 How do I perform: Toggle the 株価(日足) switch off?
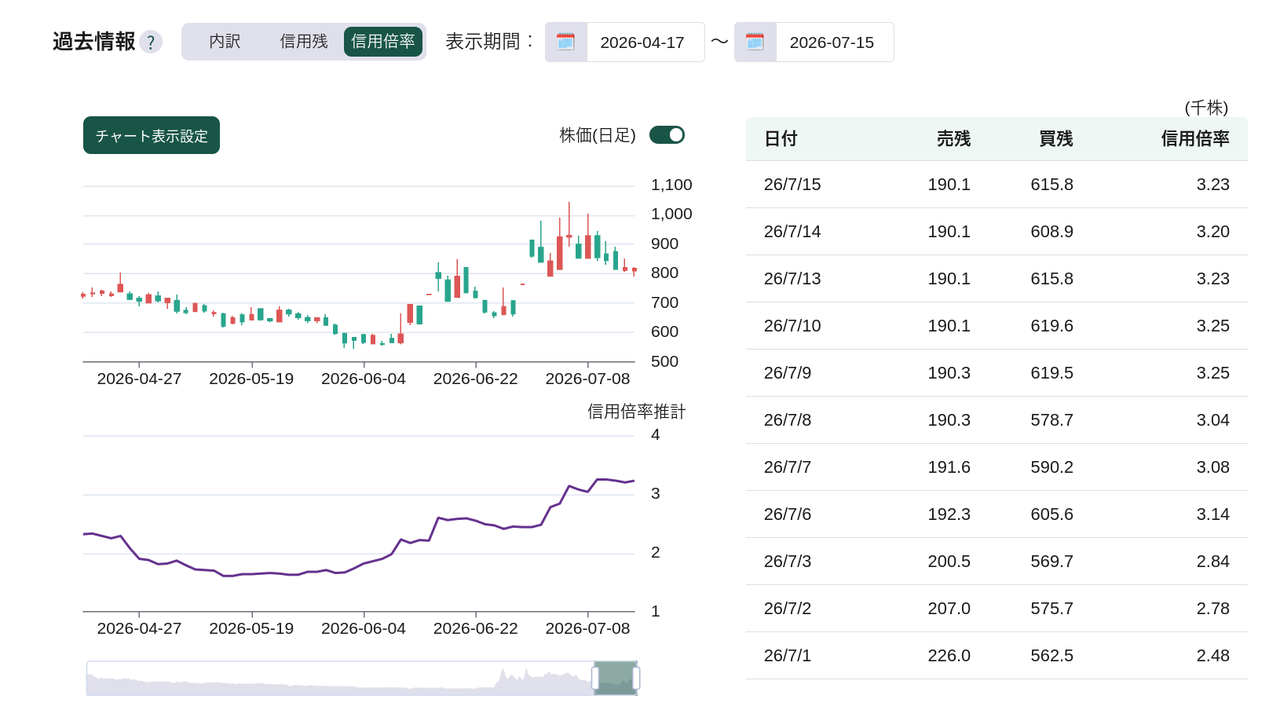tap(667, 135)
